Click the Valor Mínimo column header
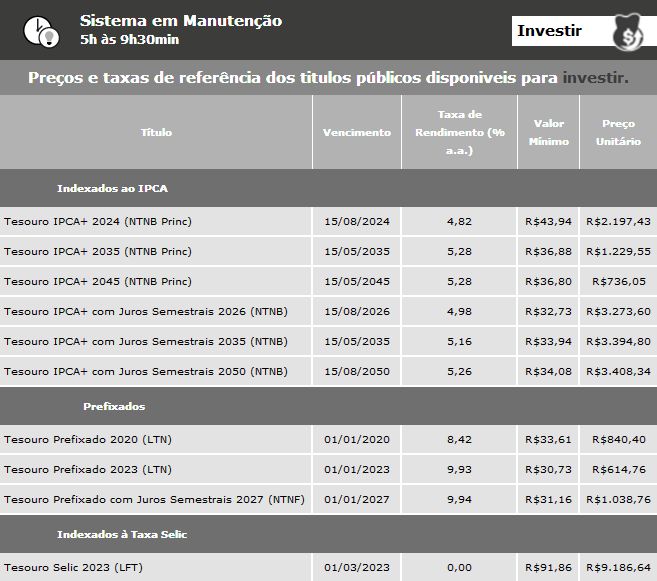 click(548, 132)
